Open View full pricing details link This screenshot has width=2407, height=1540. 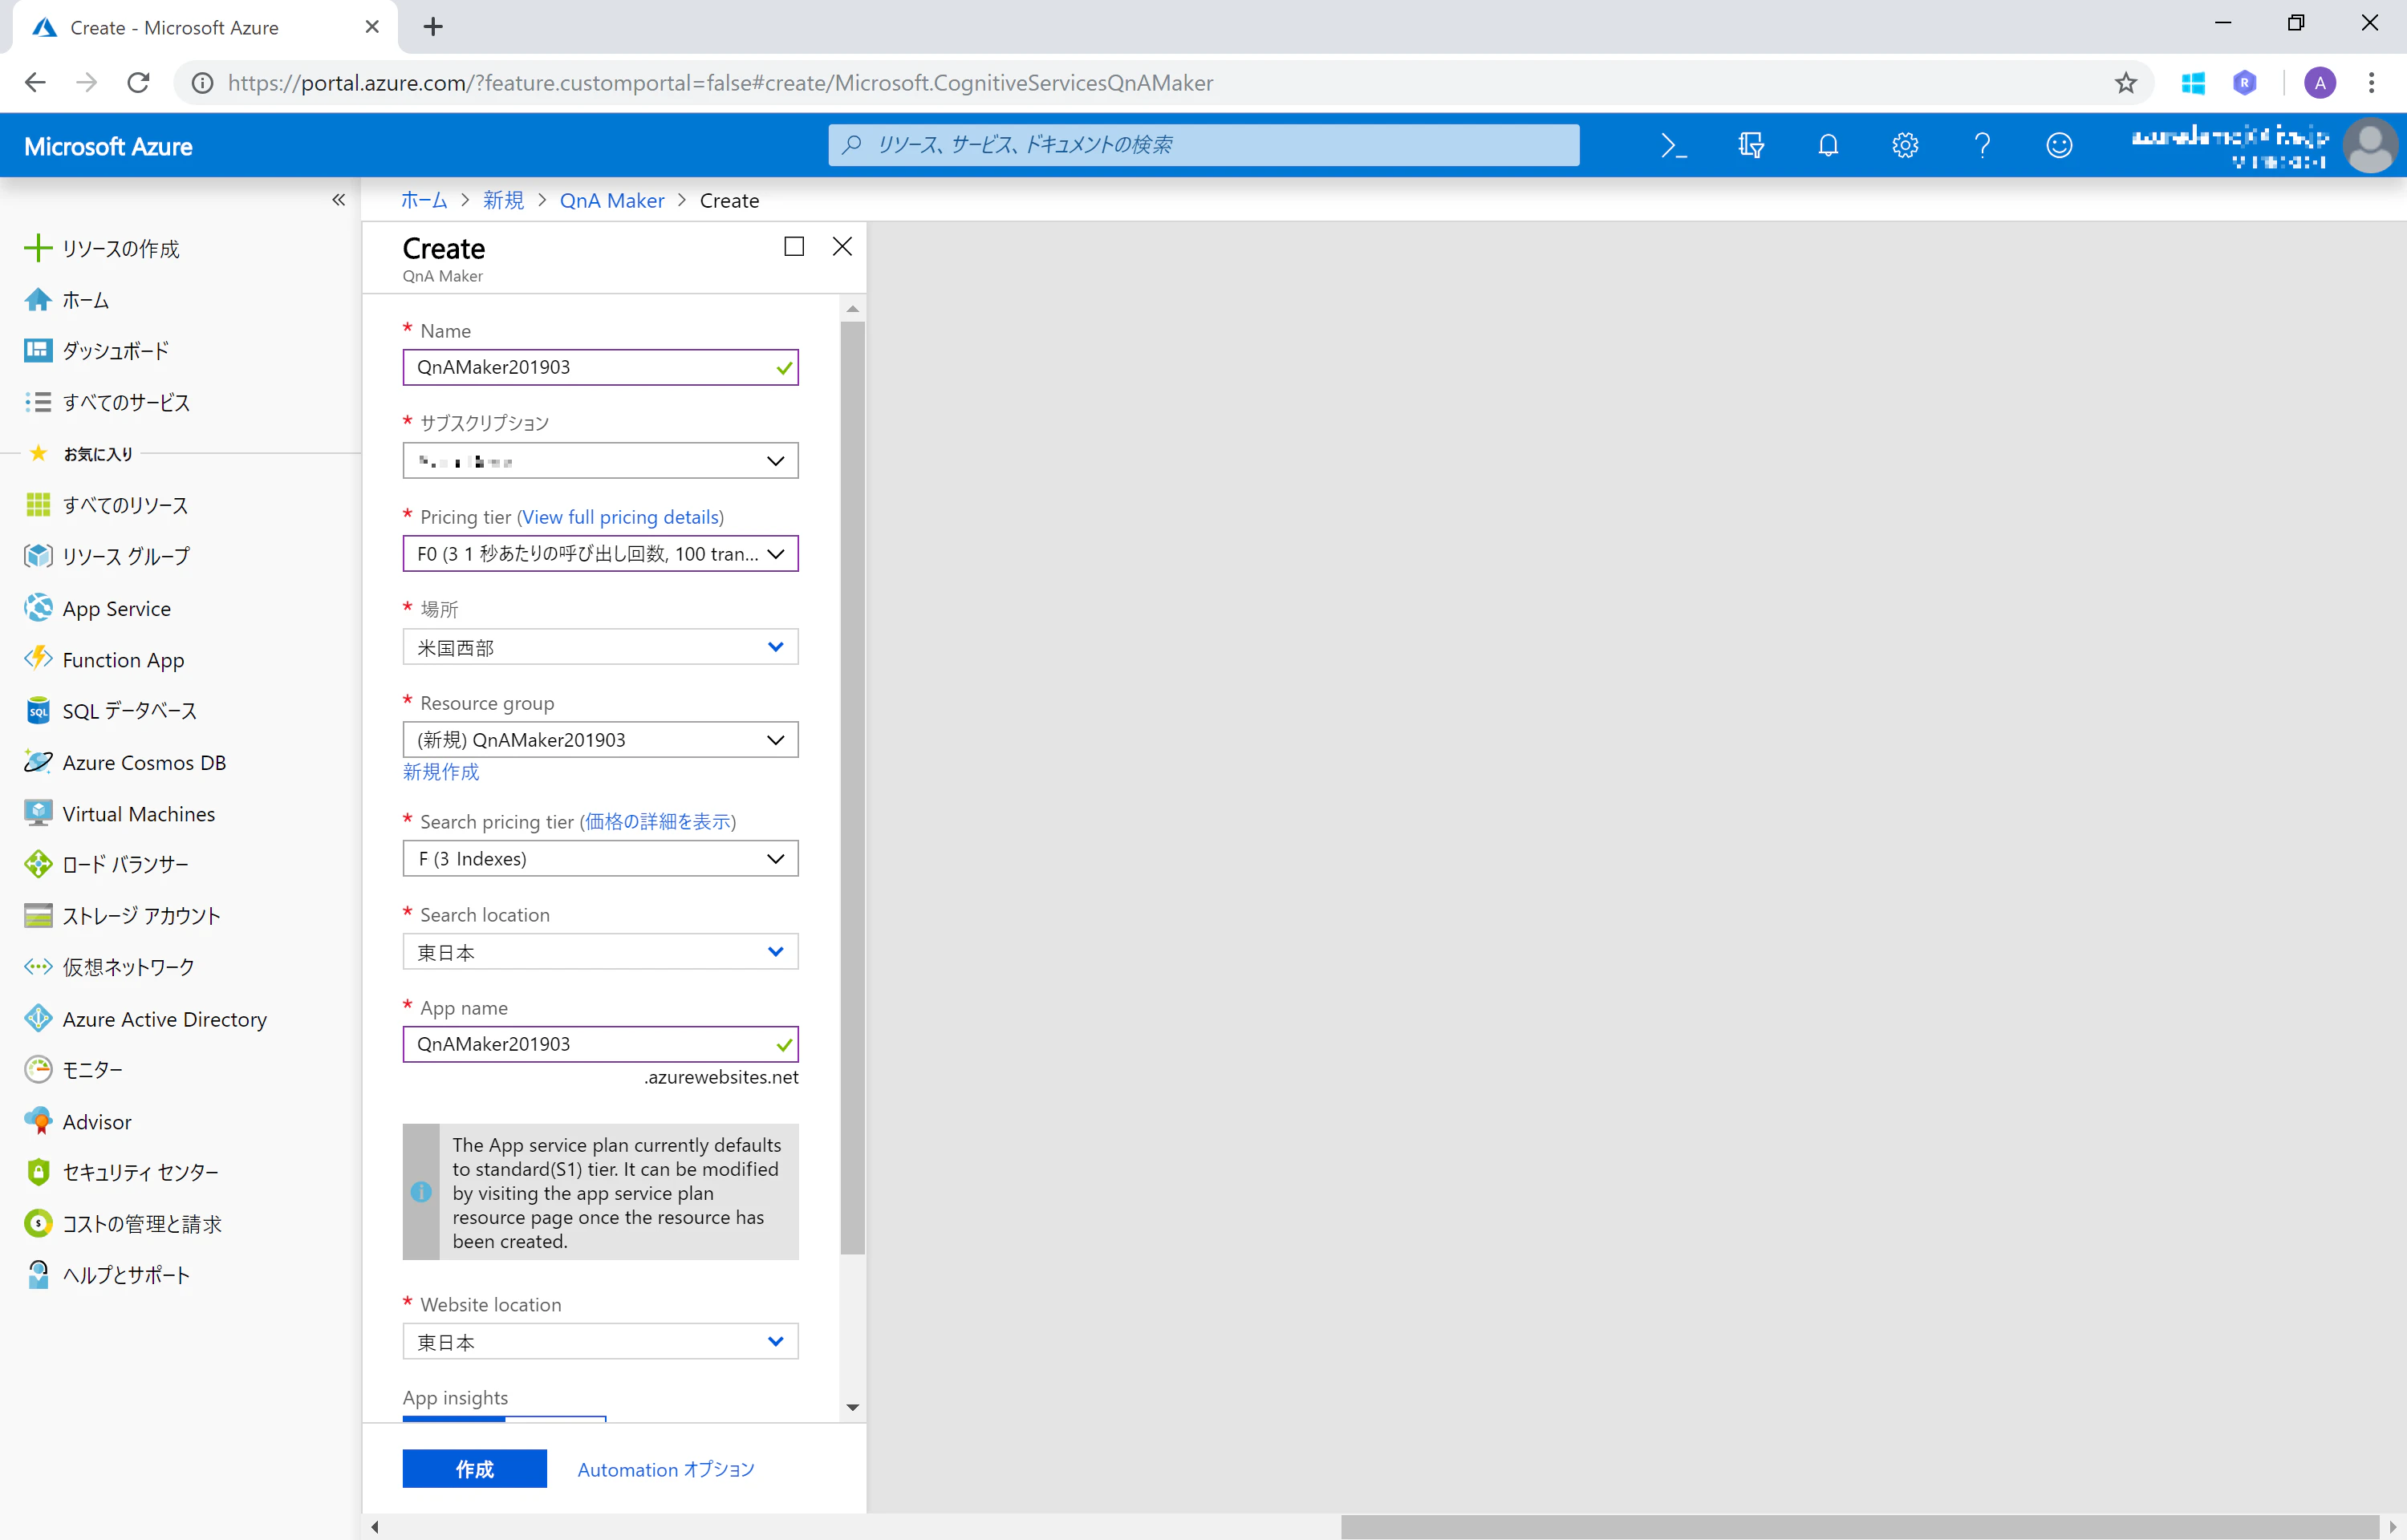(620, 517)
